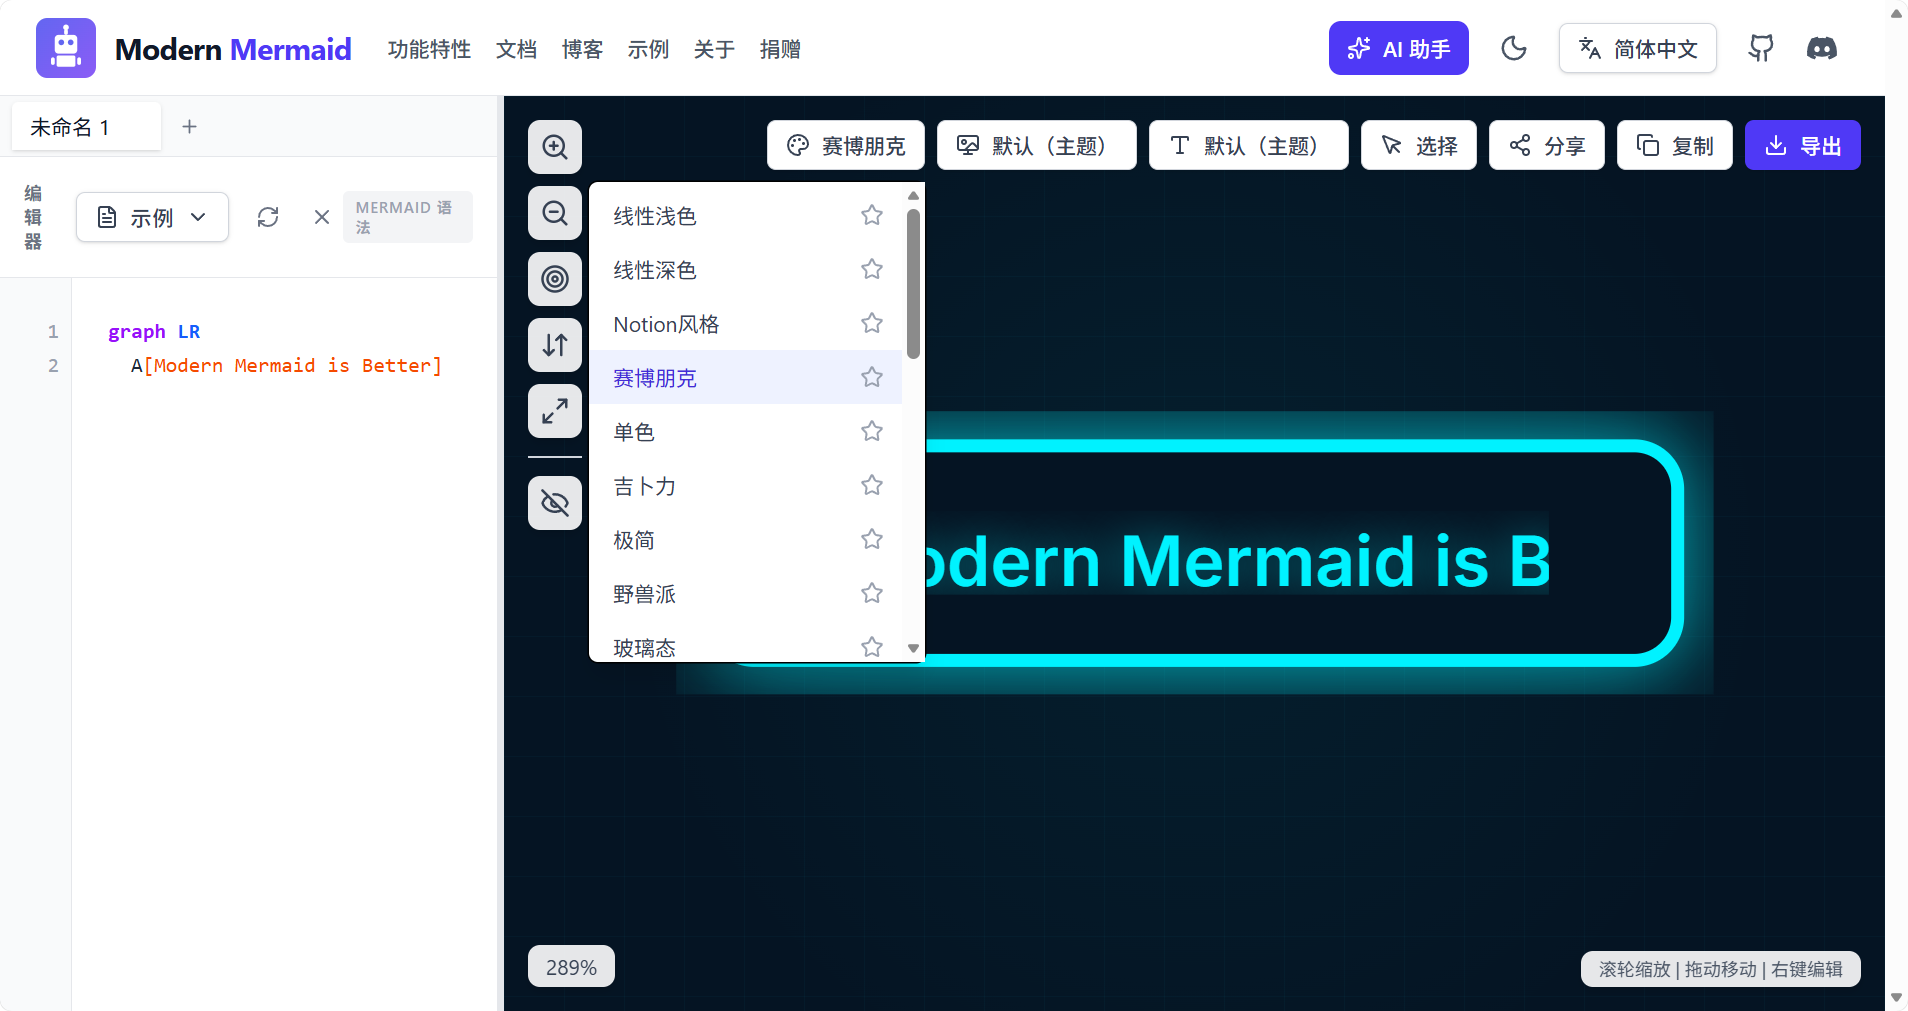The width and height of the screenshot is (1908, 1011).
Task: Click the 复制 copy button
Action: (x=1675, y=146)
